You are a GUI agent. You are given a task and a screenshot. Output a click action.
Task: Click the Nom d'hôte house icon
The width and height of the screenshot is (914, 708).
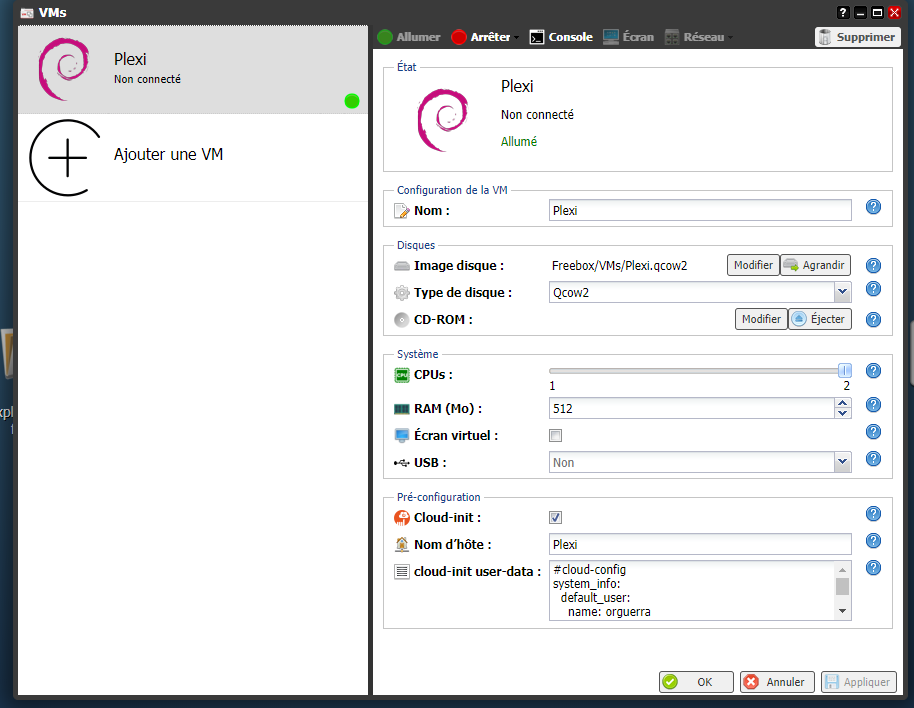tap(402, 545)
